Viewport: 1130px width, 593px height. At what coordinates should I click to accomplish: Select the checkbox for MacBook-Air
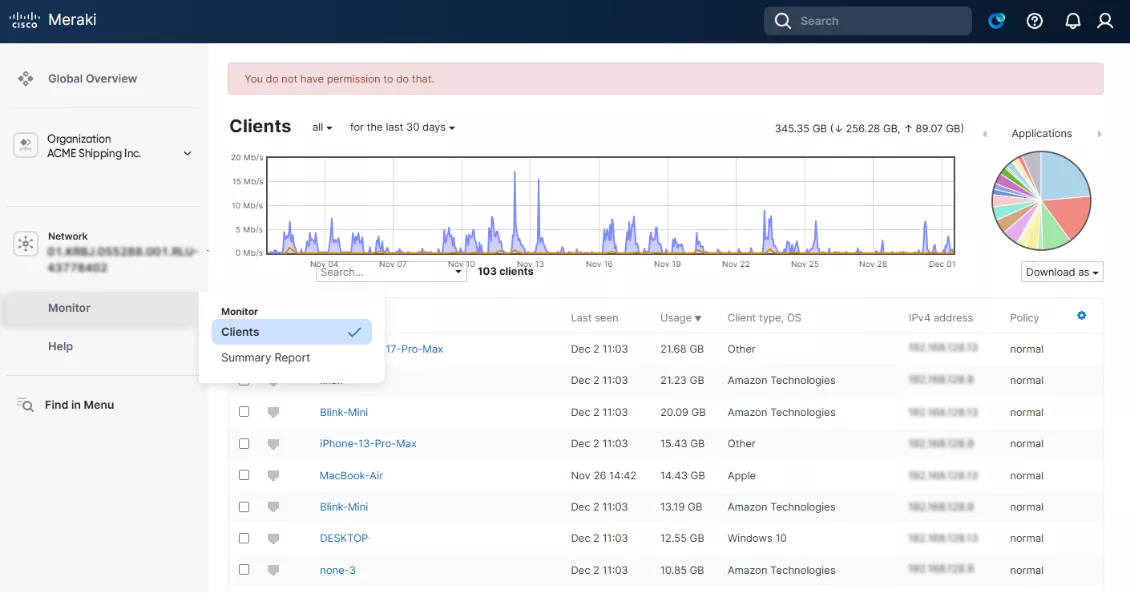244,475
